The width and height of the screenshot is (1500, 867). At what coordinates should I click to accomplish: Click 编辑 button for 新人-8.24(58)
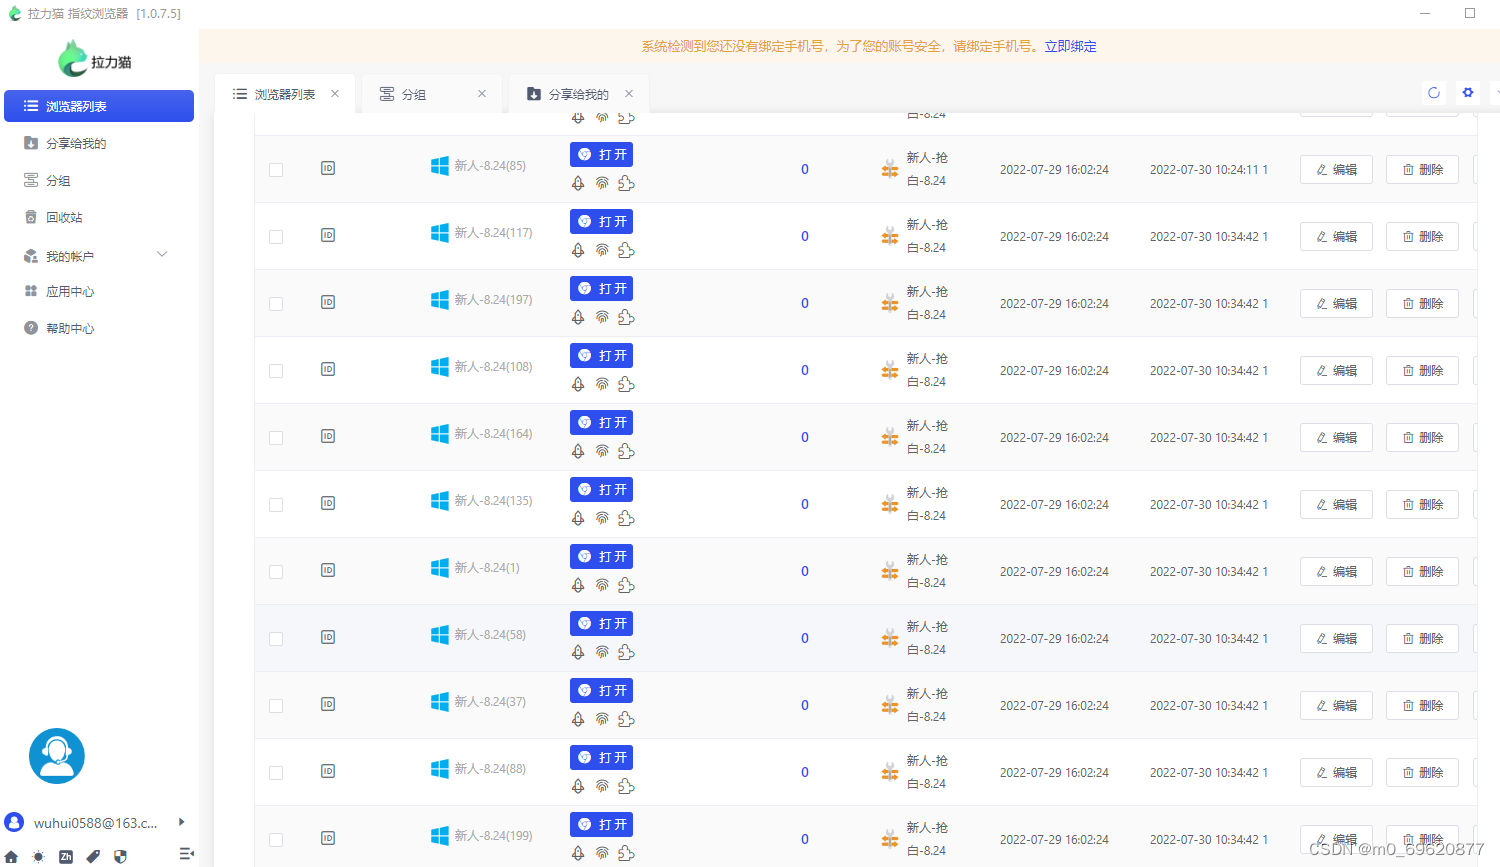pos(1336,639)
